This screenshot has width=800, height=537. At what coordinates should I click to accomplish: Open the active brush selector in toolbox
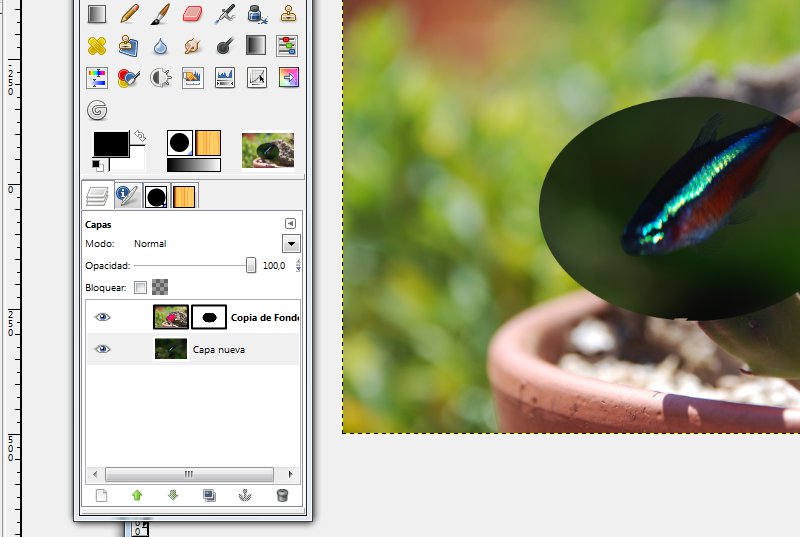pos(180,143)
